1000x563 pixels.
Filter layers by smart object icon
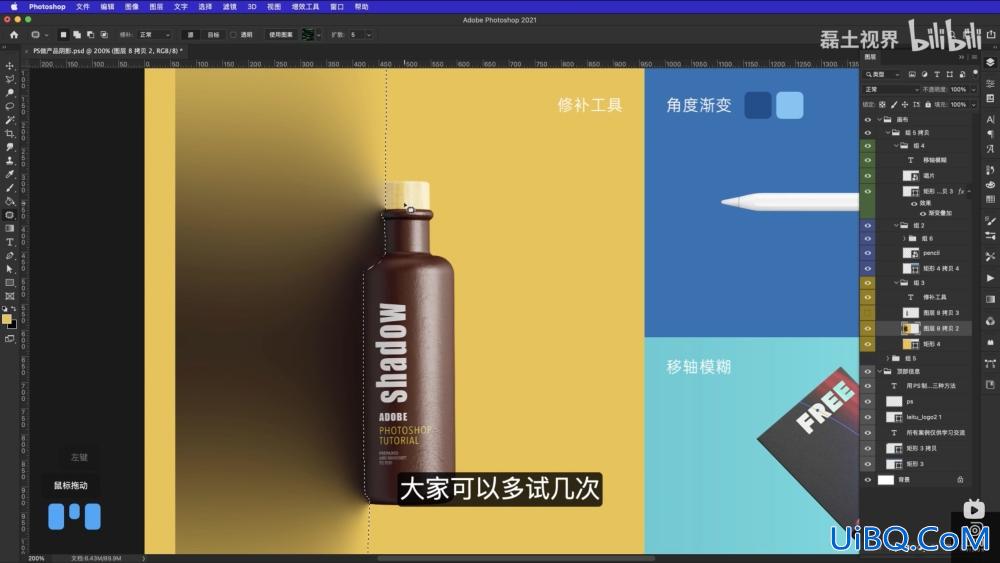click(962, 75)
